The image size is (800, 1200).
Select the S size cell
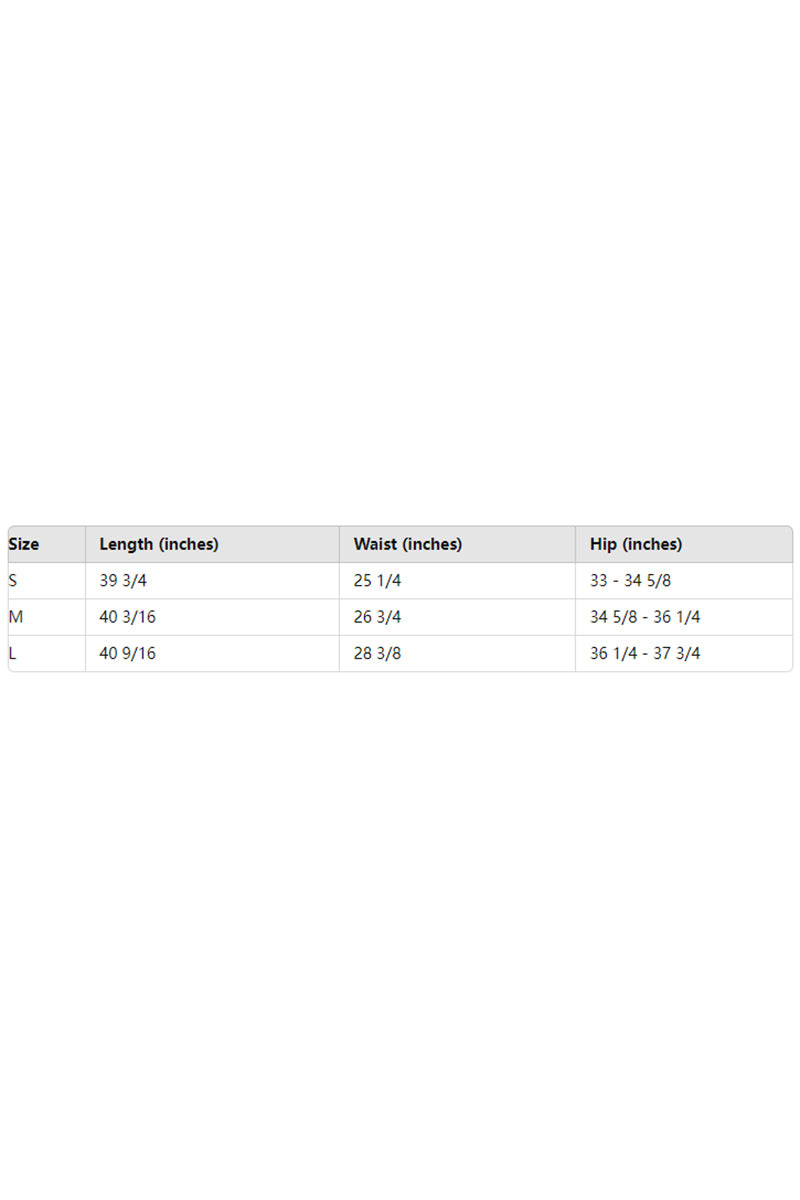13,580
